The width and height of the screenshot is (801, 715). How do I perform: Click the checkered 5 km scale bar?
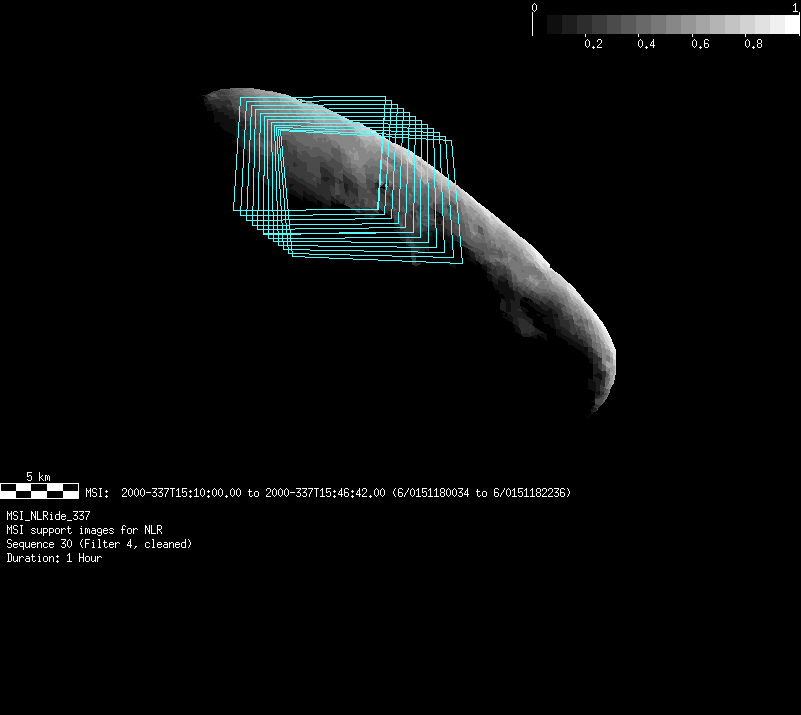[39, 490]
